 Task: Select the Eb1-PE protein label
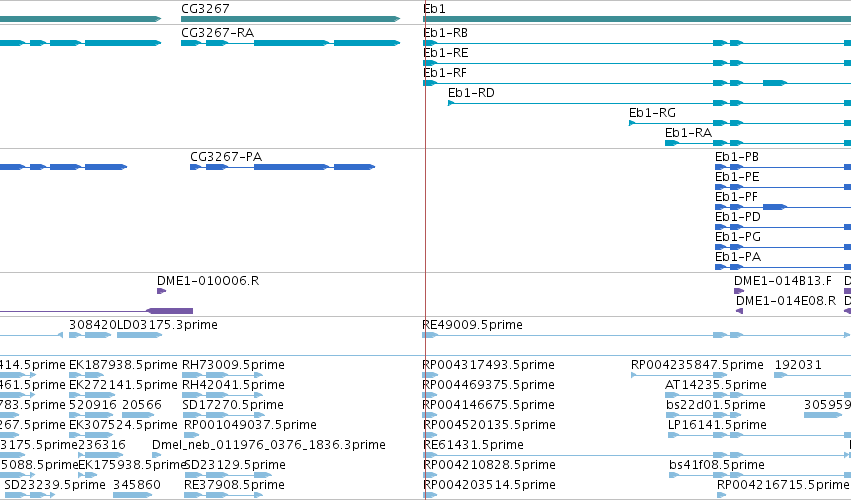click(737, 177)
